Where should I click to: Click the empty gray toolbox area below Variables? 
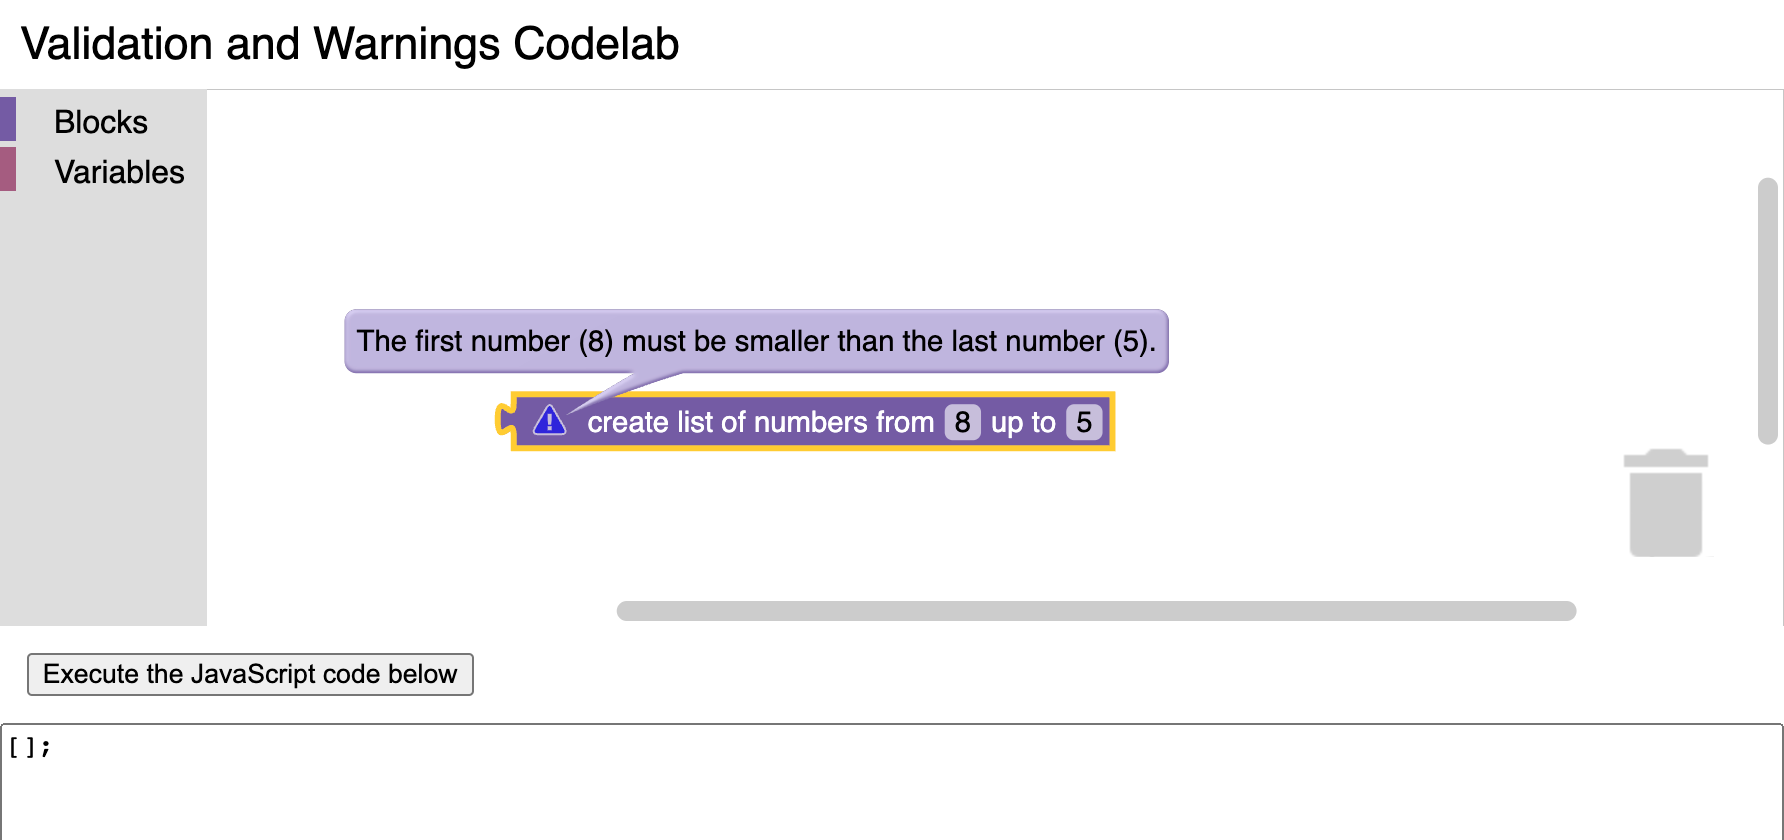point(103,400)
